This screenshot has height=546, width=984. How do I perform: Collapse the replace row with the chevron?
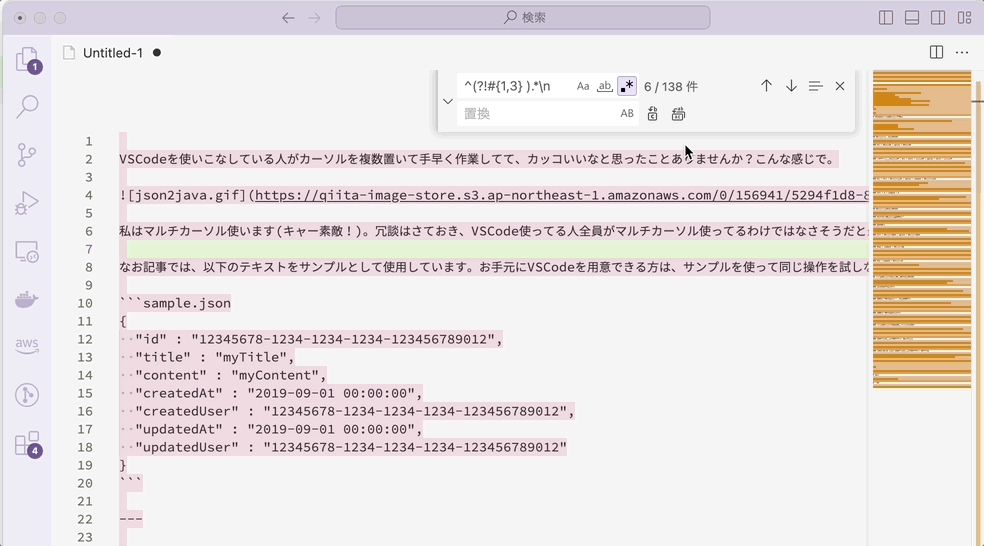(447, 100)
